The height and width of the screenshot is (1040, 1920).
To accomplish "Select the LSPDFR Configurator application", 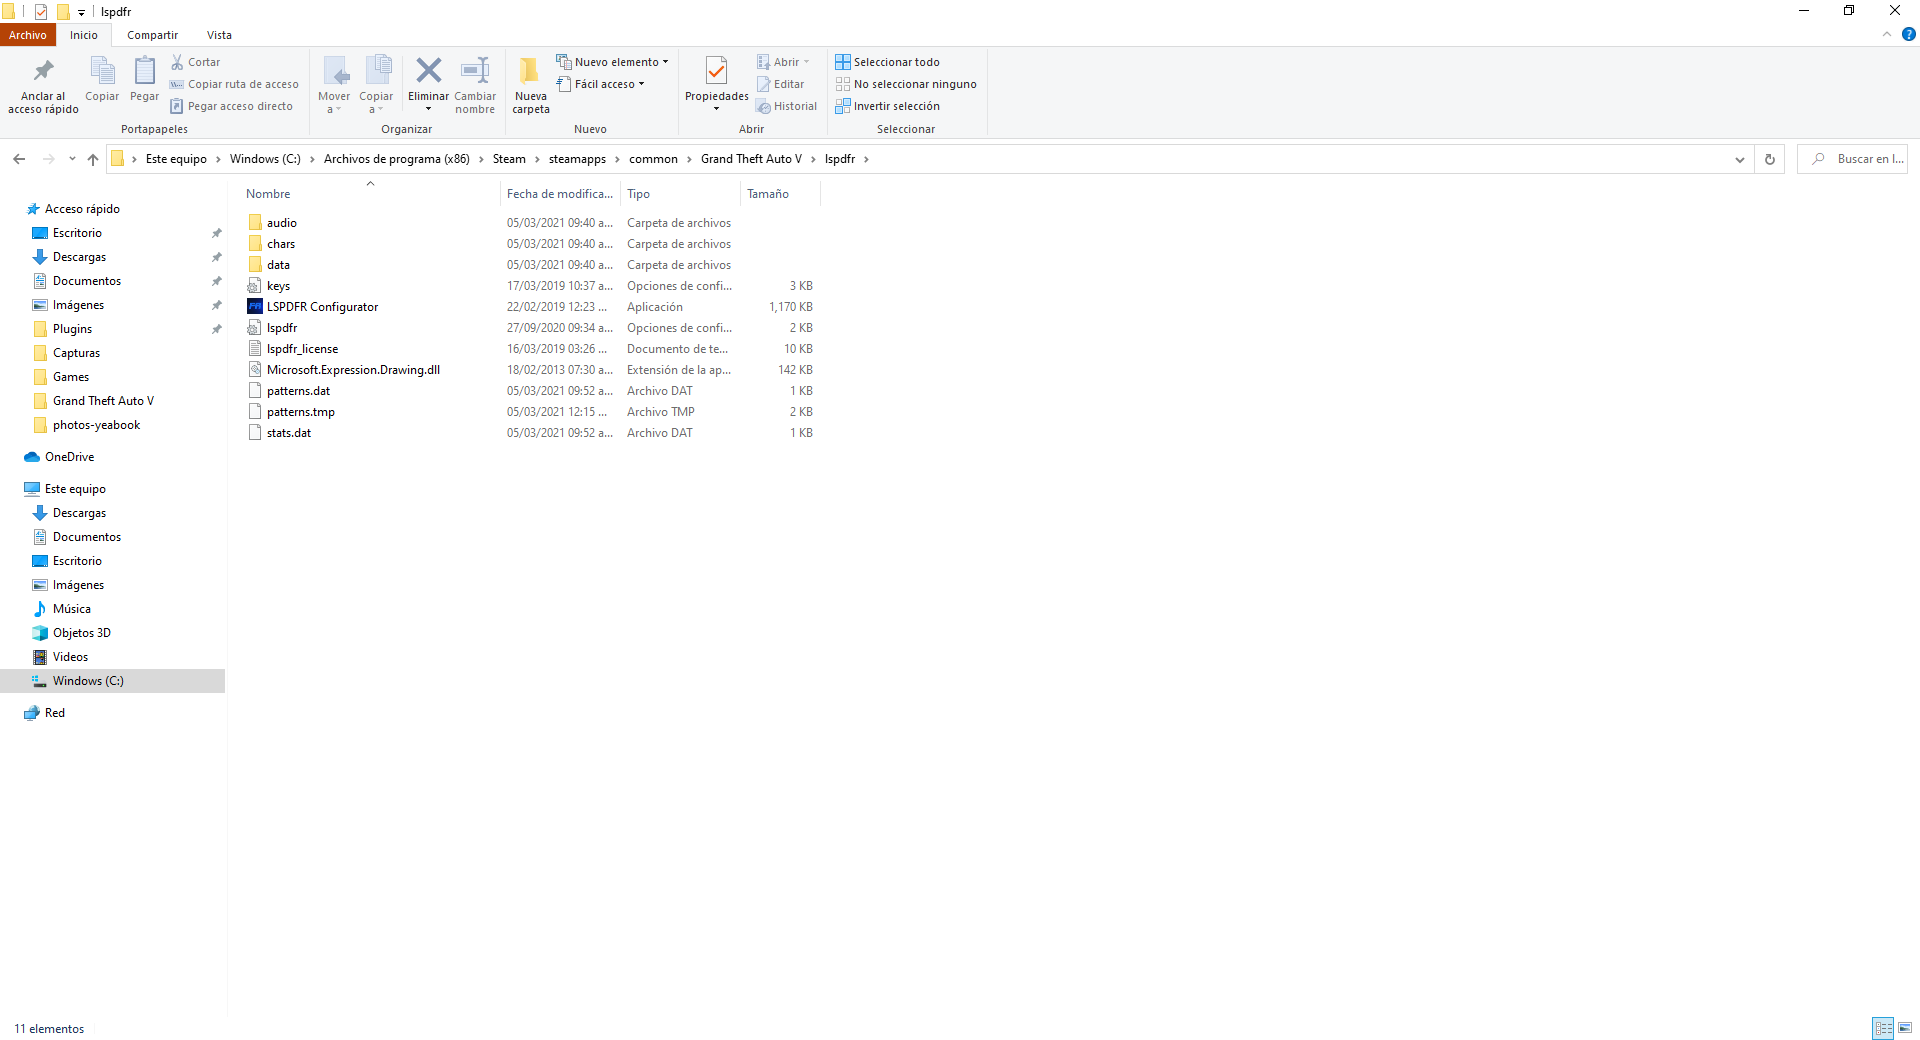I will pyautogui.click(x=322, y=307).
